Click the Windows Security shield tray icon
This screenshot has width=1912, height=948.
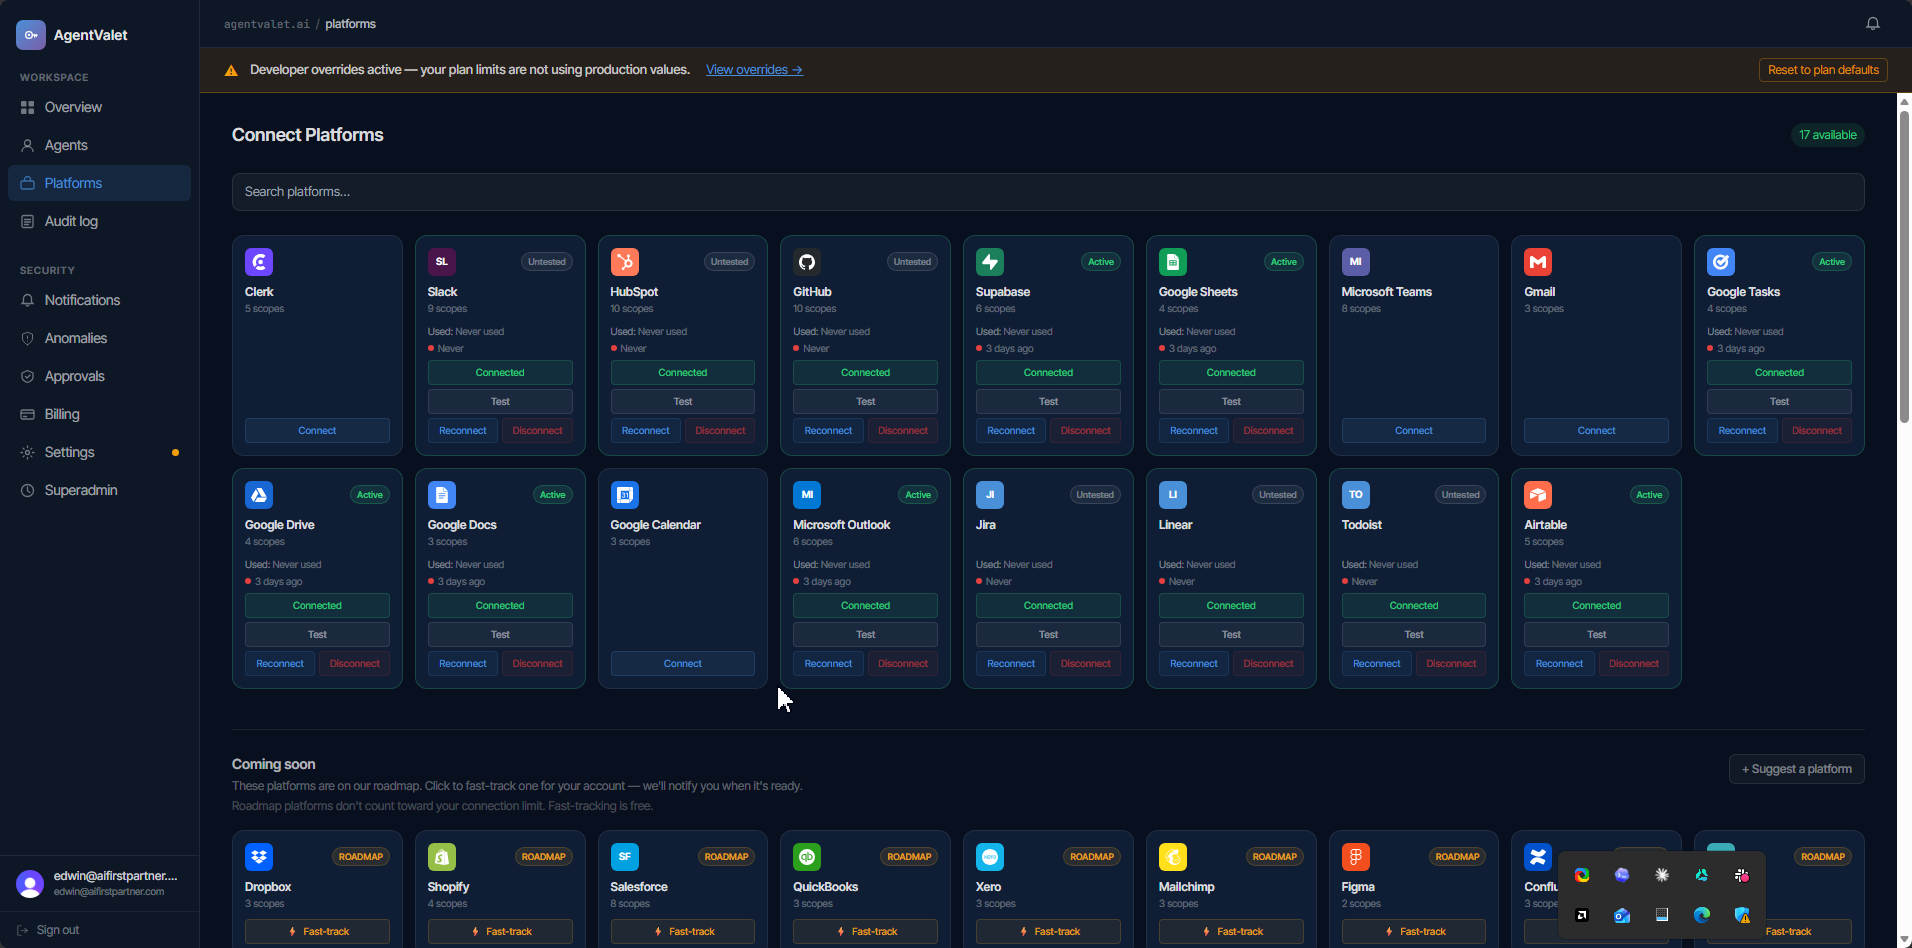click(x=1742, y=915)
